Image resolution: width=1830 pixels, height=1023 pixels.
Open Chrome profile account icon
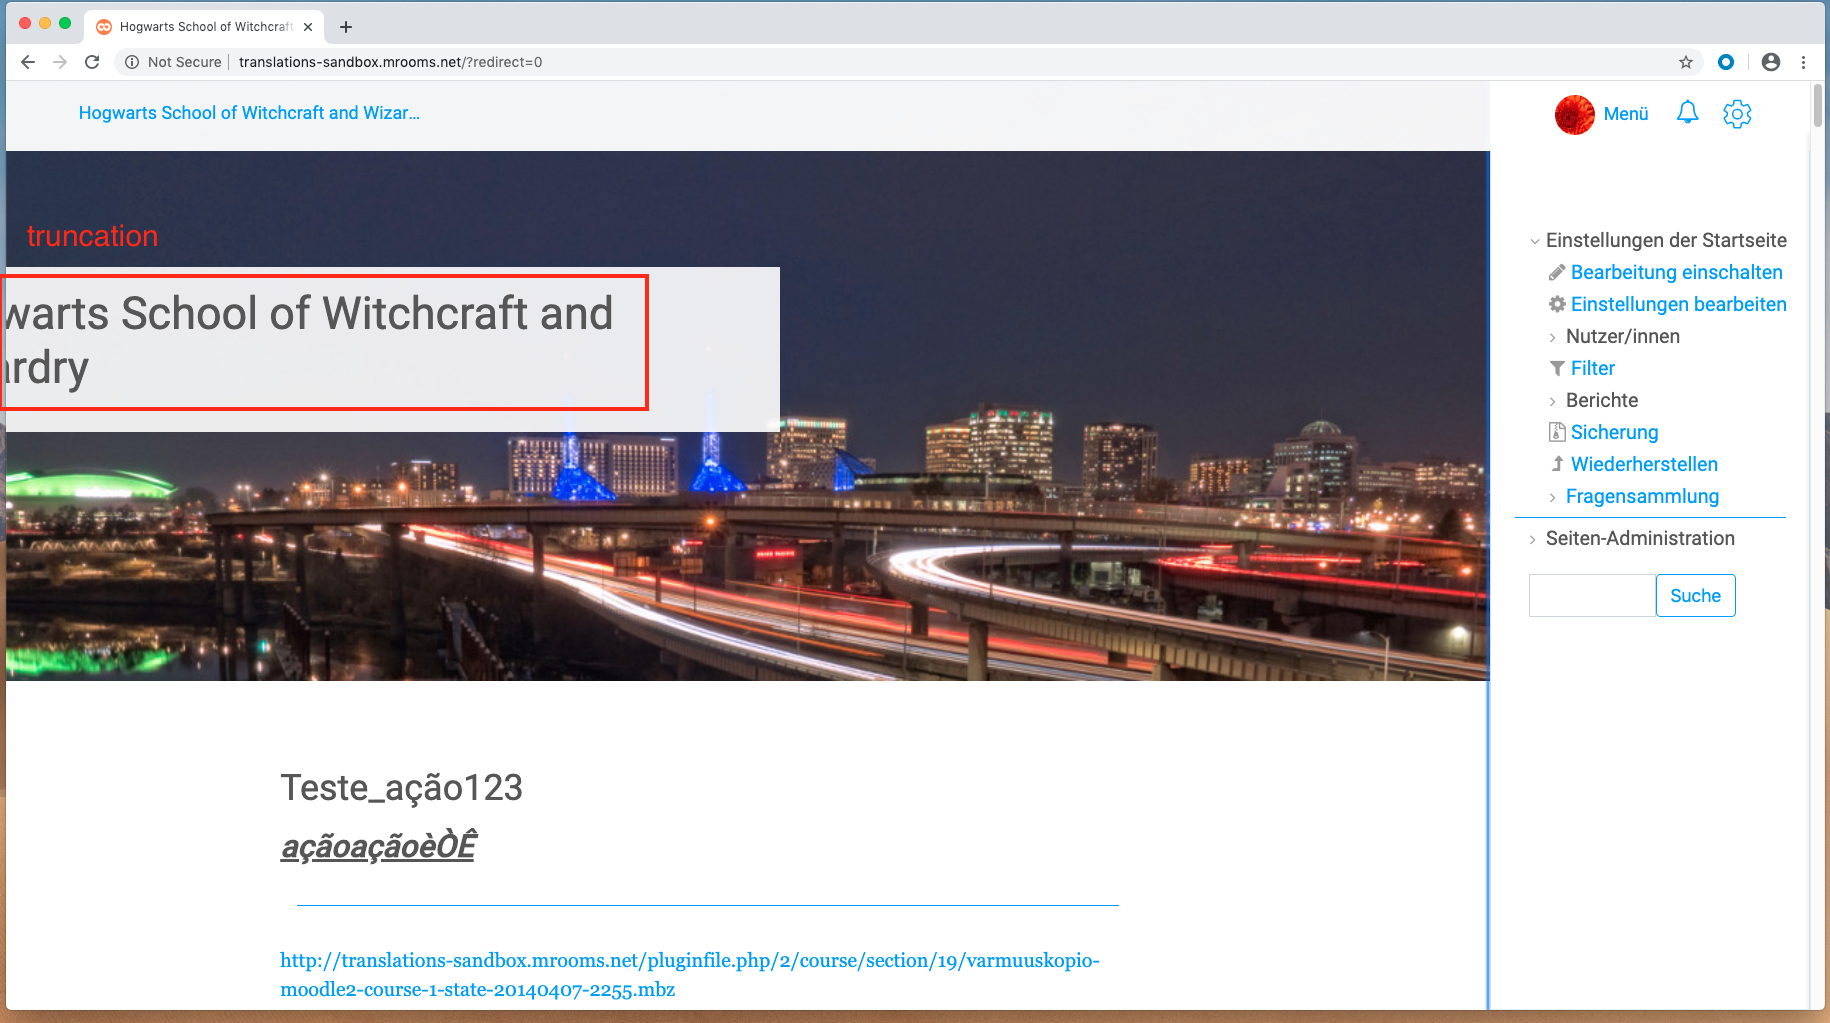point(1771,62)
